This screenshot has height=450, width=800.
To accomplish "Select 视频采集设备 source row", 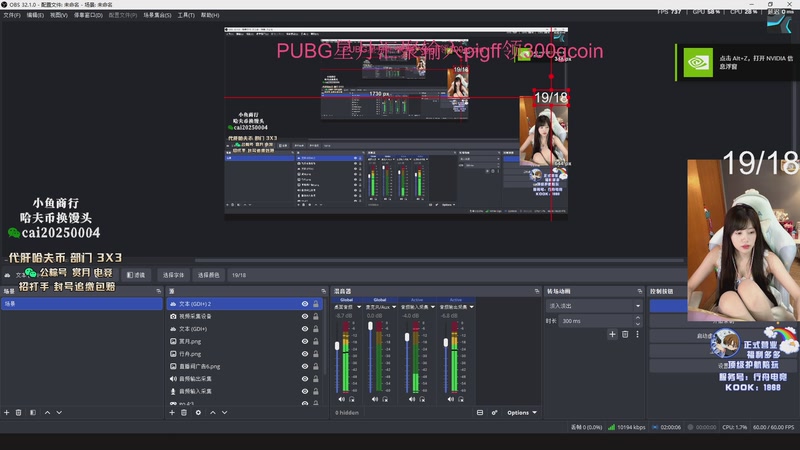I will click(245, 316).
